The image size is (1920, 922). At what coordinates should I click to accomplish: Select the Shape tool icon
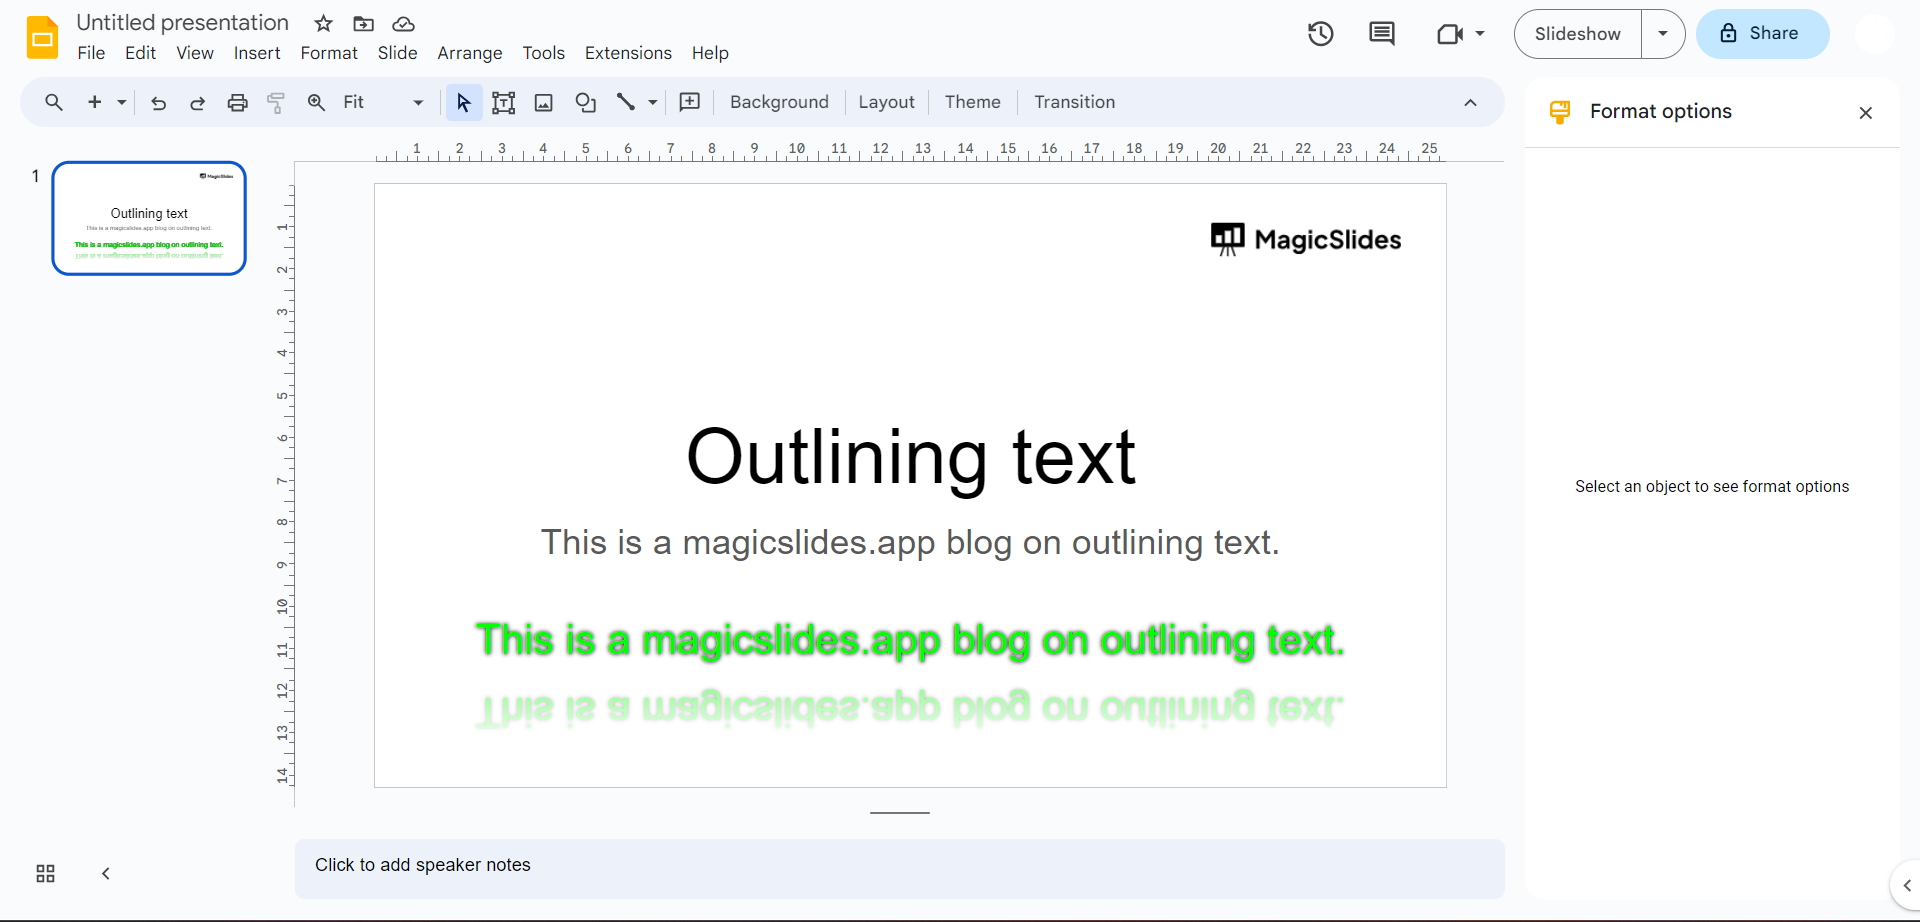585,102
